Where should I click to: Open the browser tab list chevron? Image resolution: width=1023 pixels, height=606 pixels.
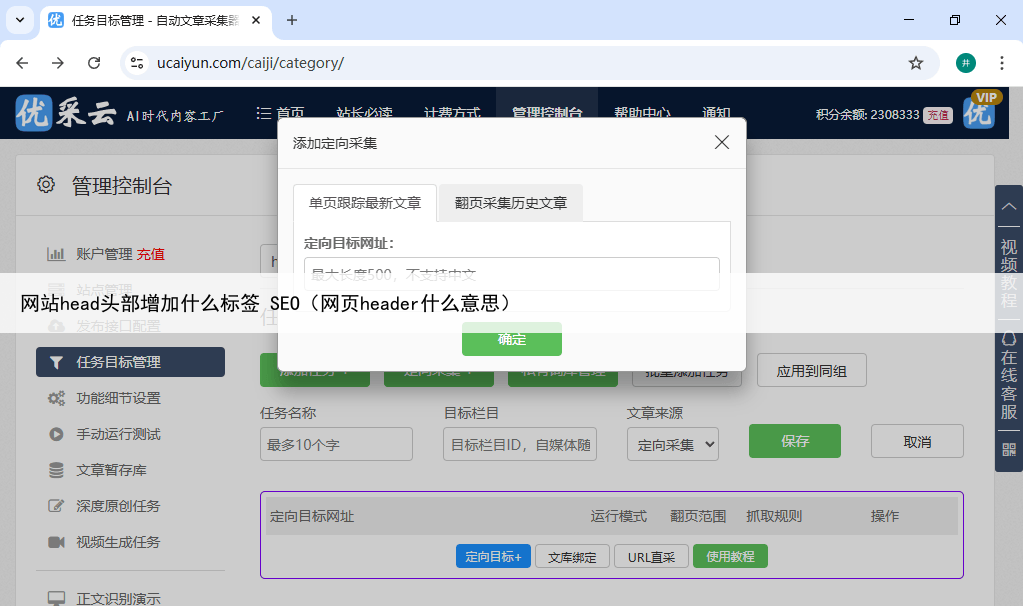[19, 20]
